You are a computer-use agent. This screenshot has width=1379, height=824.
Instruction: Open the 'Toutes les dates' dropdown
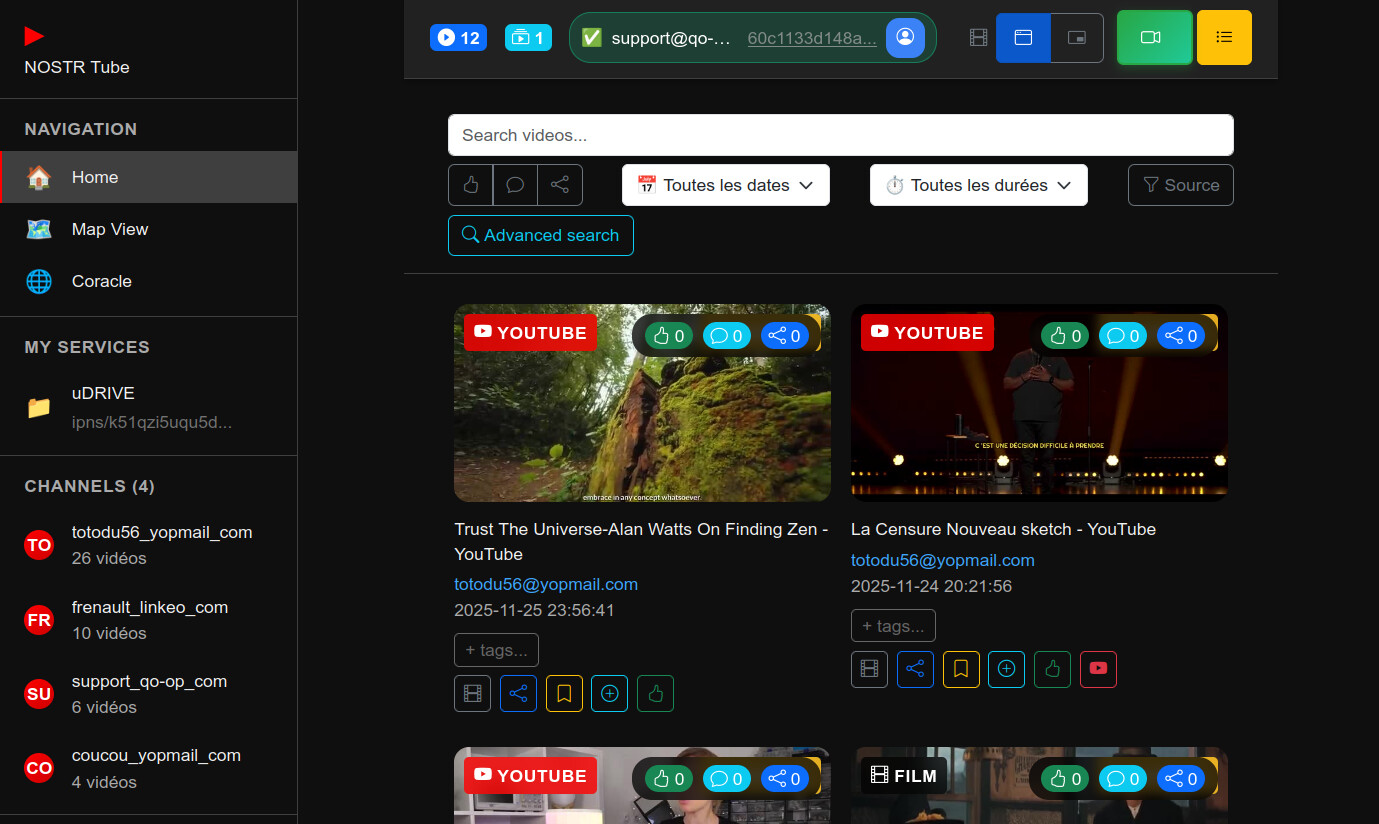[x=725, y=185]
